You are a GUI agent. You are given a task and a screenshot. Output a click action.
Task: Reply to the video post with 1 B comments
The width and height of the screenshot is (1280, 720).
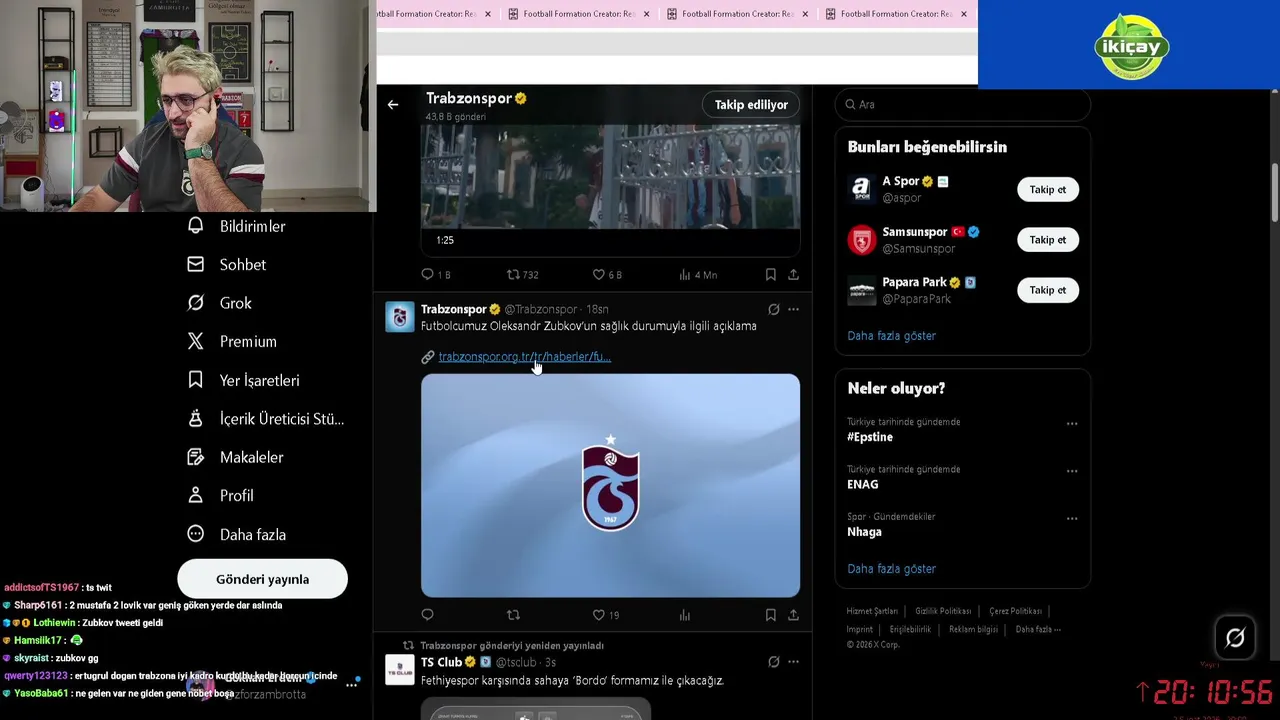435,274
